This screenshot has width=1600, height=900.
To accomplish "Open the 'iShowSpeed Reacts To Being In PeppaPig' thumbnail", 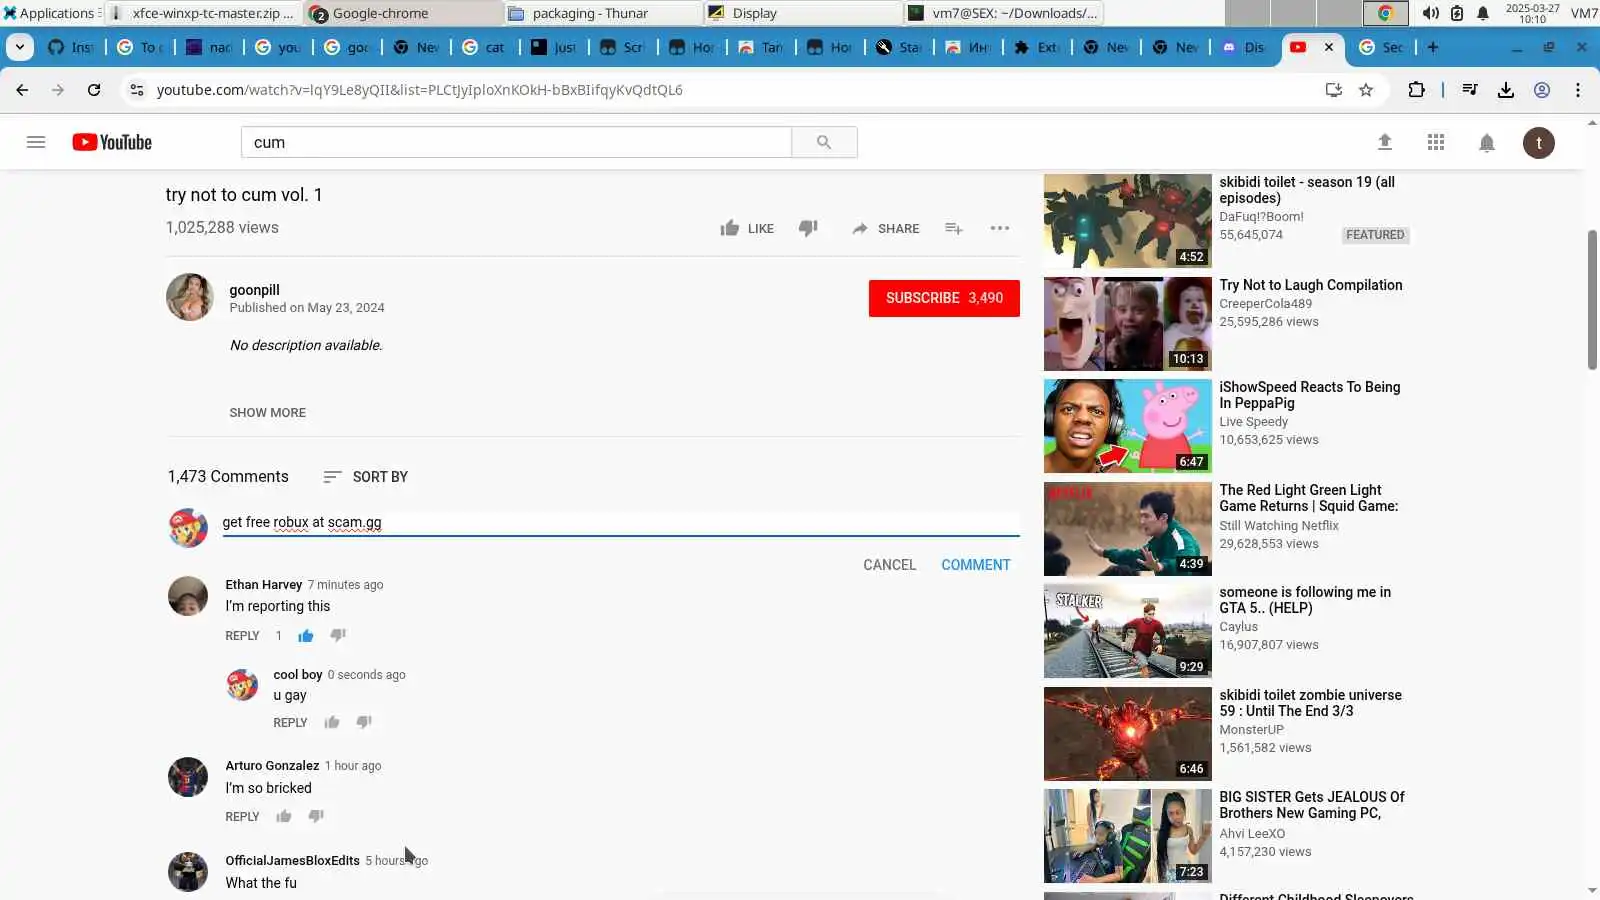I will click(1128, 426).
